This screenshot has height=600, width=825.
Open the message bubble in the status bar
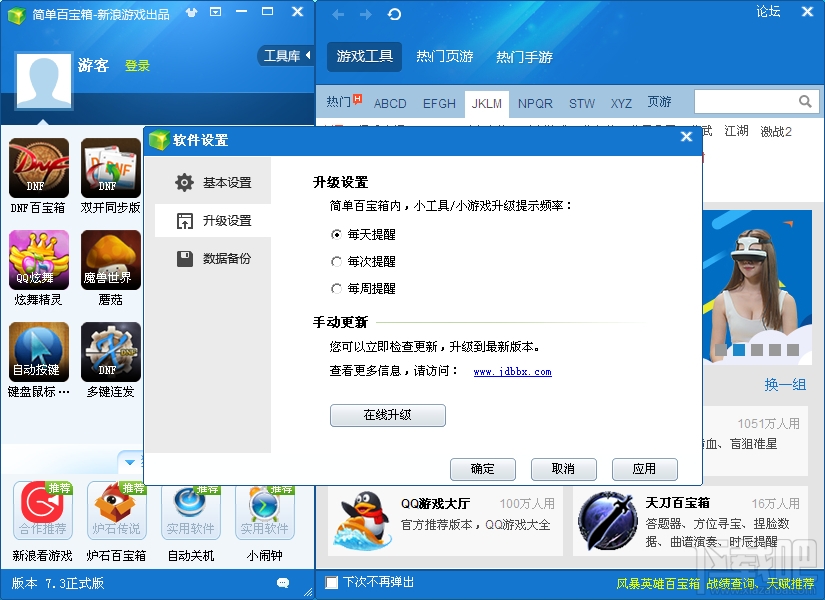[282, 581]
